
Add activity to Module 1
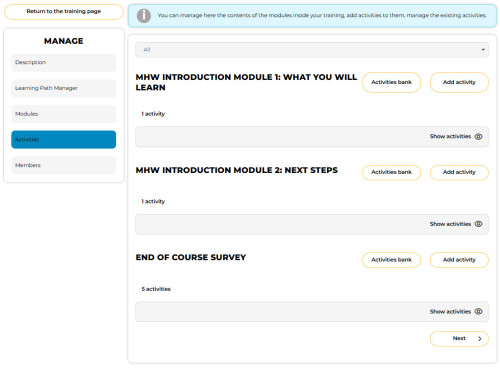[x=459, y=82]
